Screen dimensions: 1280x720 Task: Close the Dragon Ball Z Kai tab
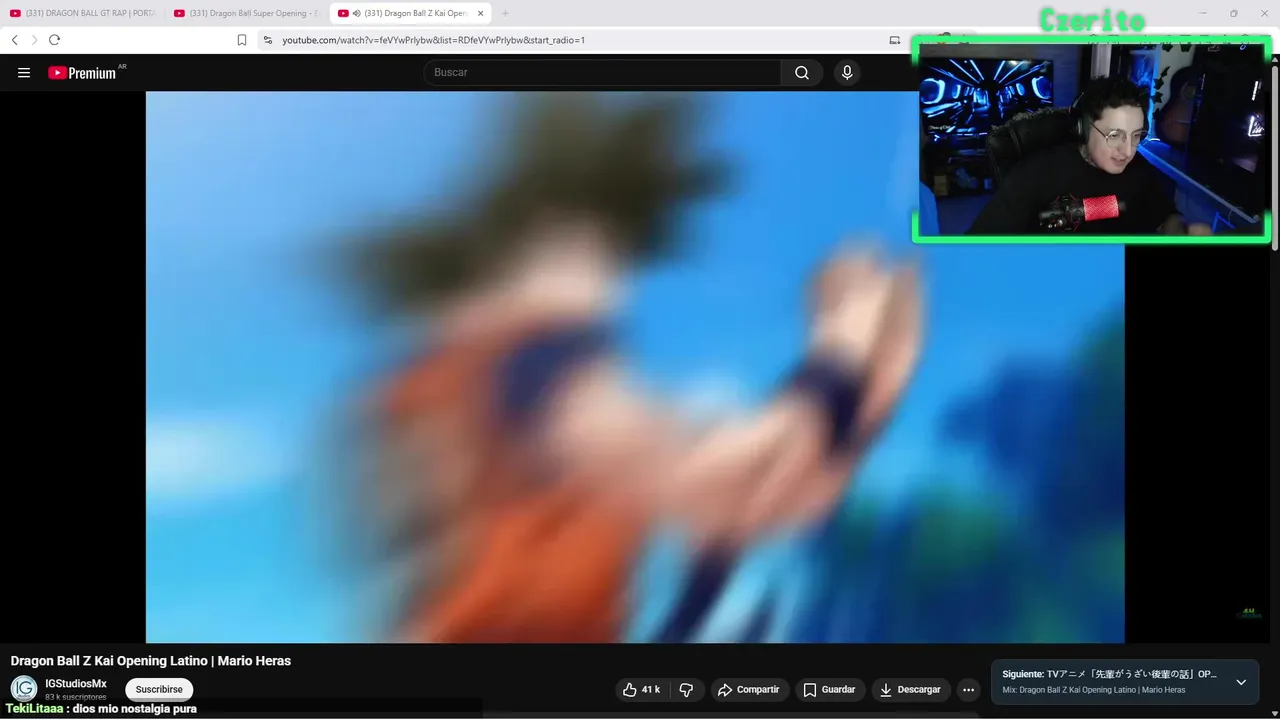tap(480, 13)
